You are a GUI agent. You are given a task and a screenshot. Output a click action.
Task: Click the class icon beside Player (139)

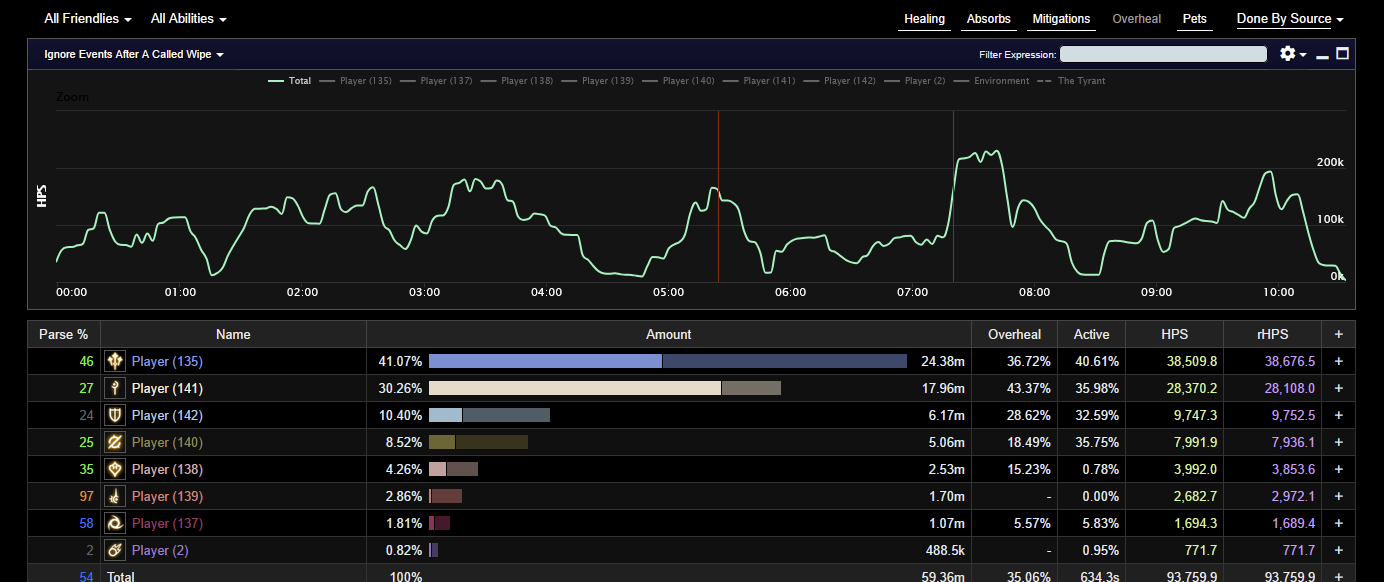coord(115,496)
